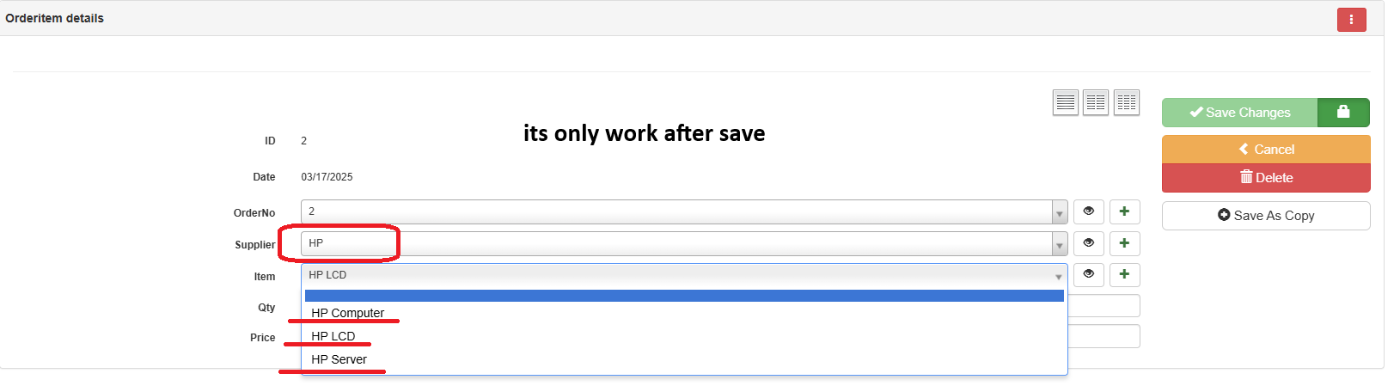Collapse the Item dropdown showing HP LCD

pos(684,275)
